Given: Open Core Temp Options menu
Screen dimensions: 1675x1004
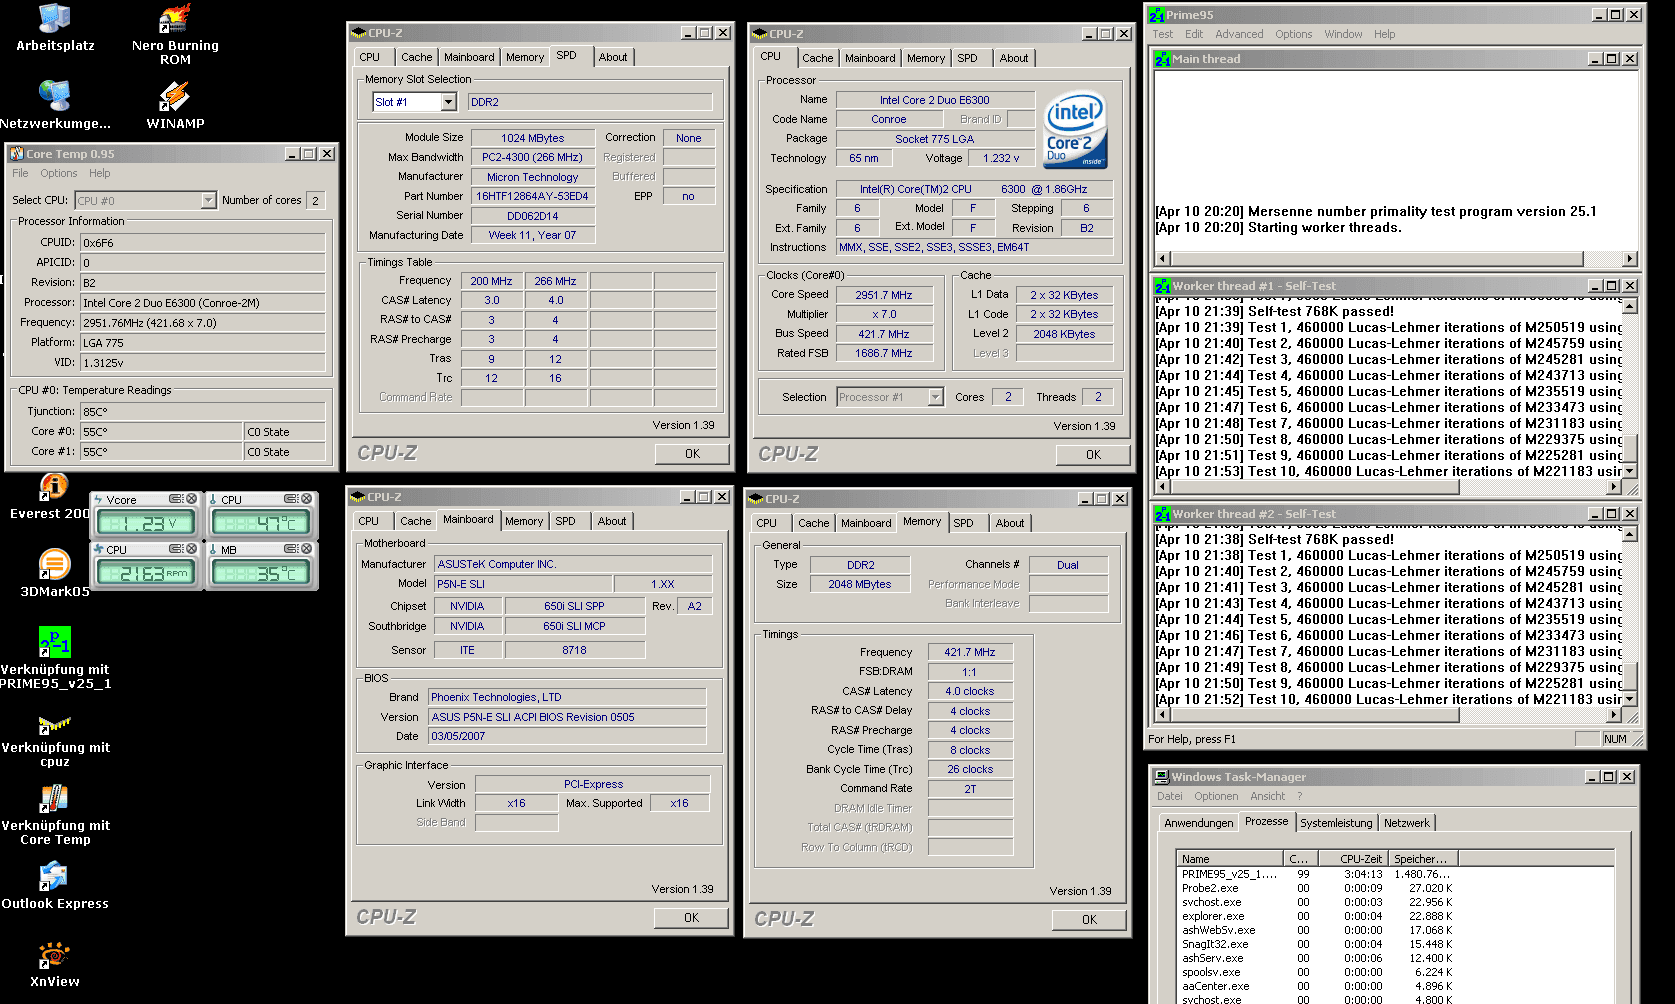Looking at the screenshot, I should 58,174.
